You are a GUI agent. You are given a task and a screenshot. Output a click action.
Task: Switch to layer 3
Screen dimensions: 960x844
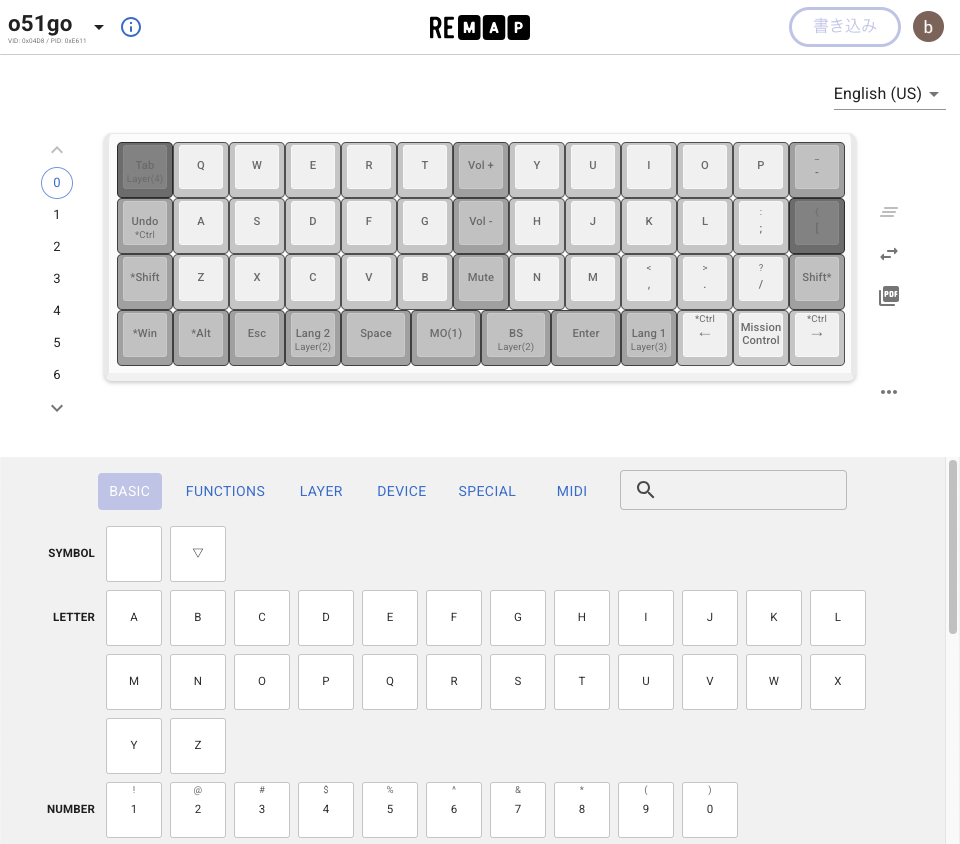57,279
